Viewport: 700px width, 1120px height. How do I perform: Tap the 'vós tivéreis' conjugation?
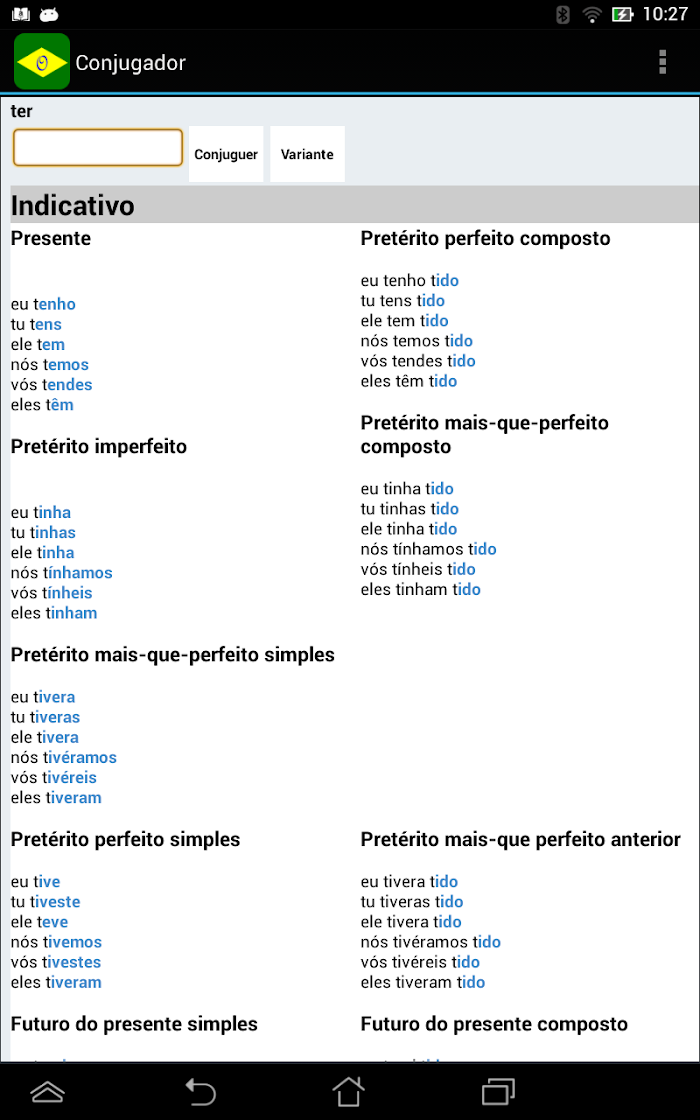point(54,777)
